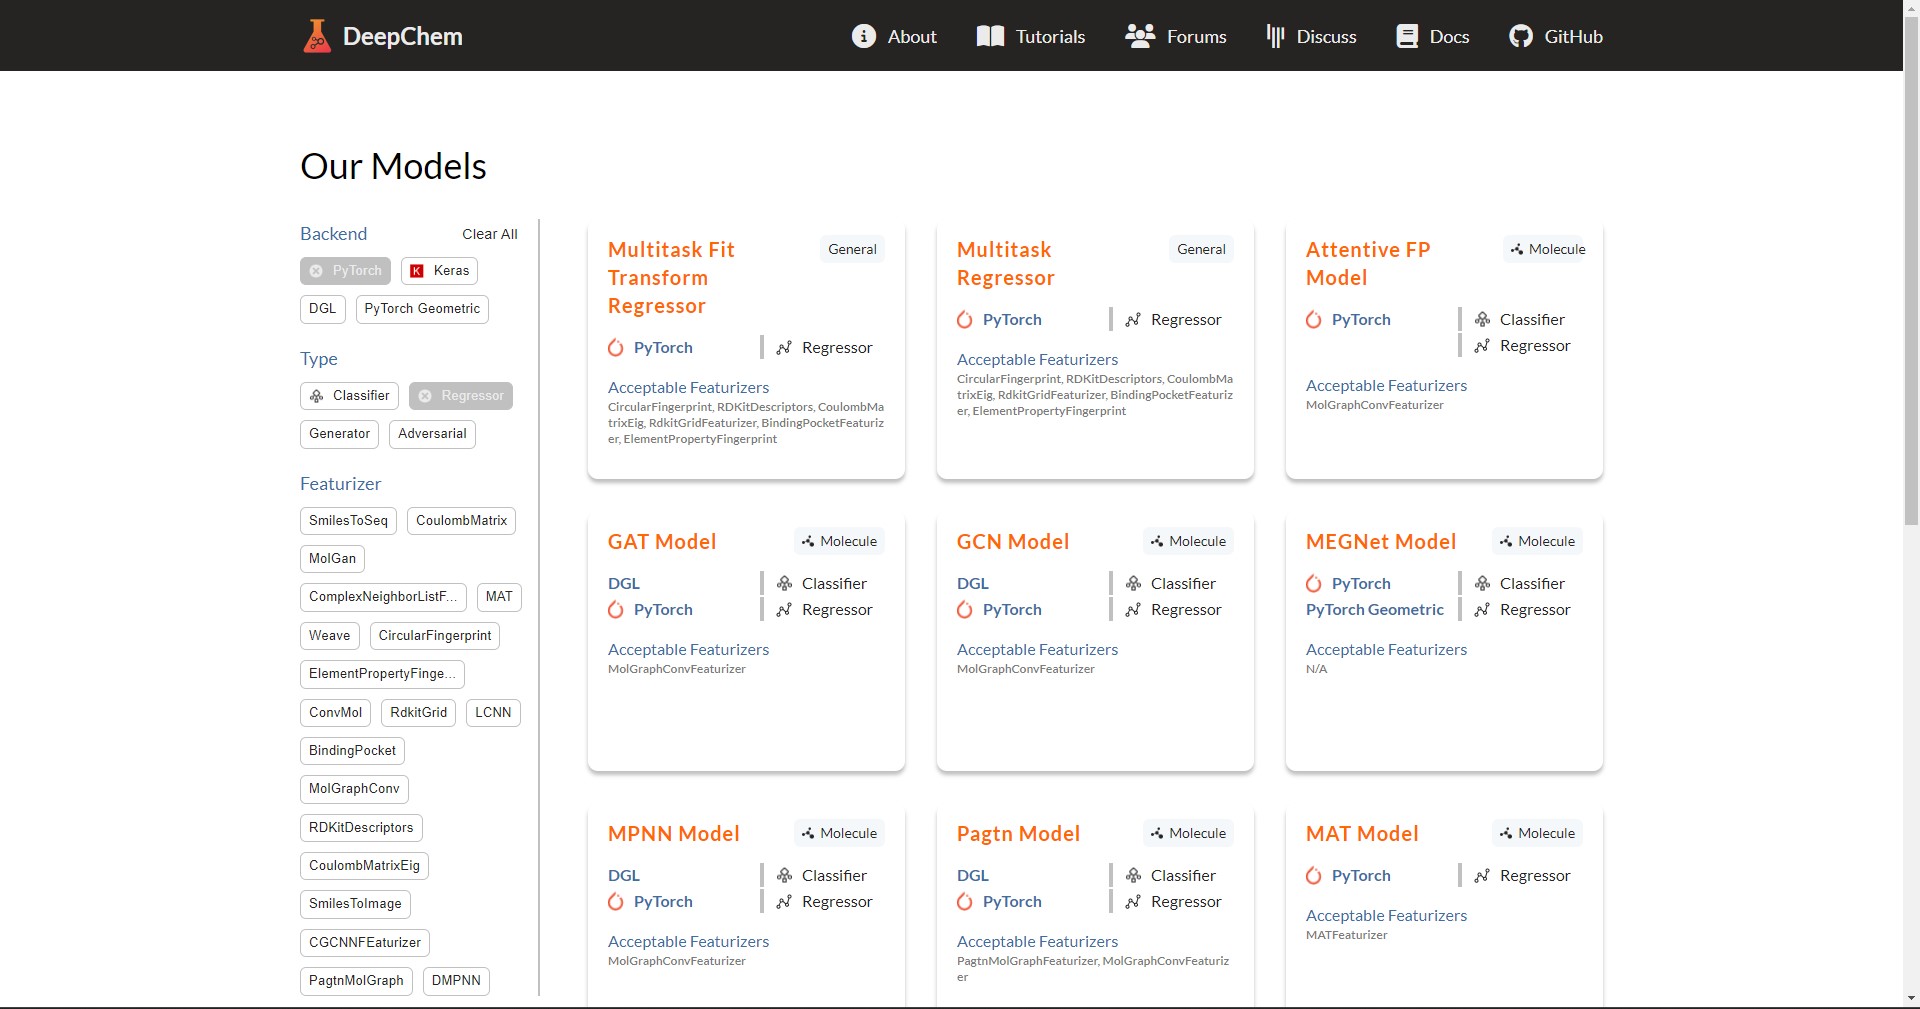1920x1009 pixels.
Task: Click the Classifier filter's cluster icon
Action: tap(316, 396)
